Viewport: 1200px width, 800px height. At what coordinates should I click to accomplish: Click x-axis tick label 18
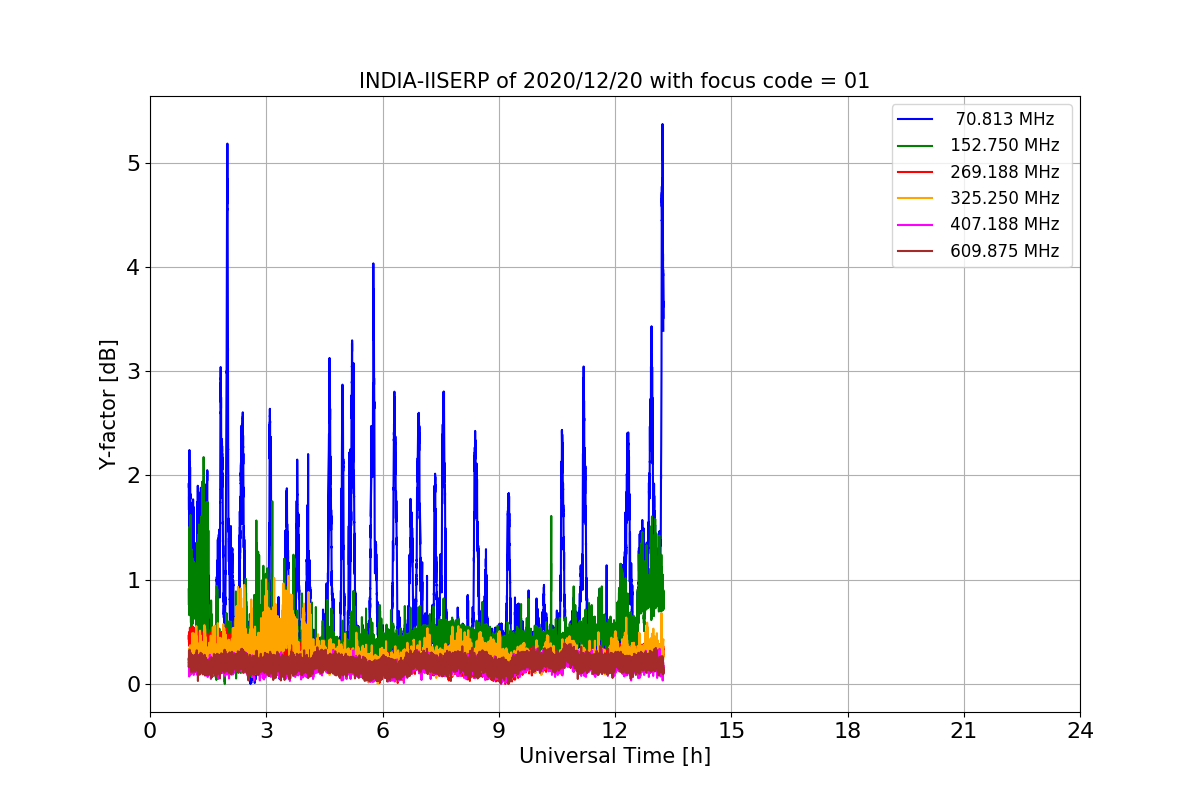pos(847,731)
